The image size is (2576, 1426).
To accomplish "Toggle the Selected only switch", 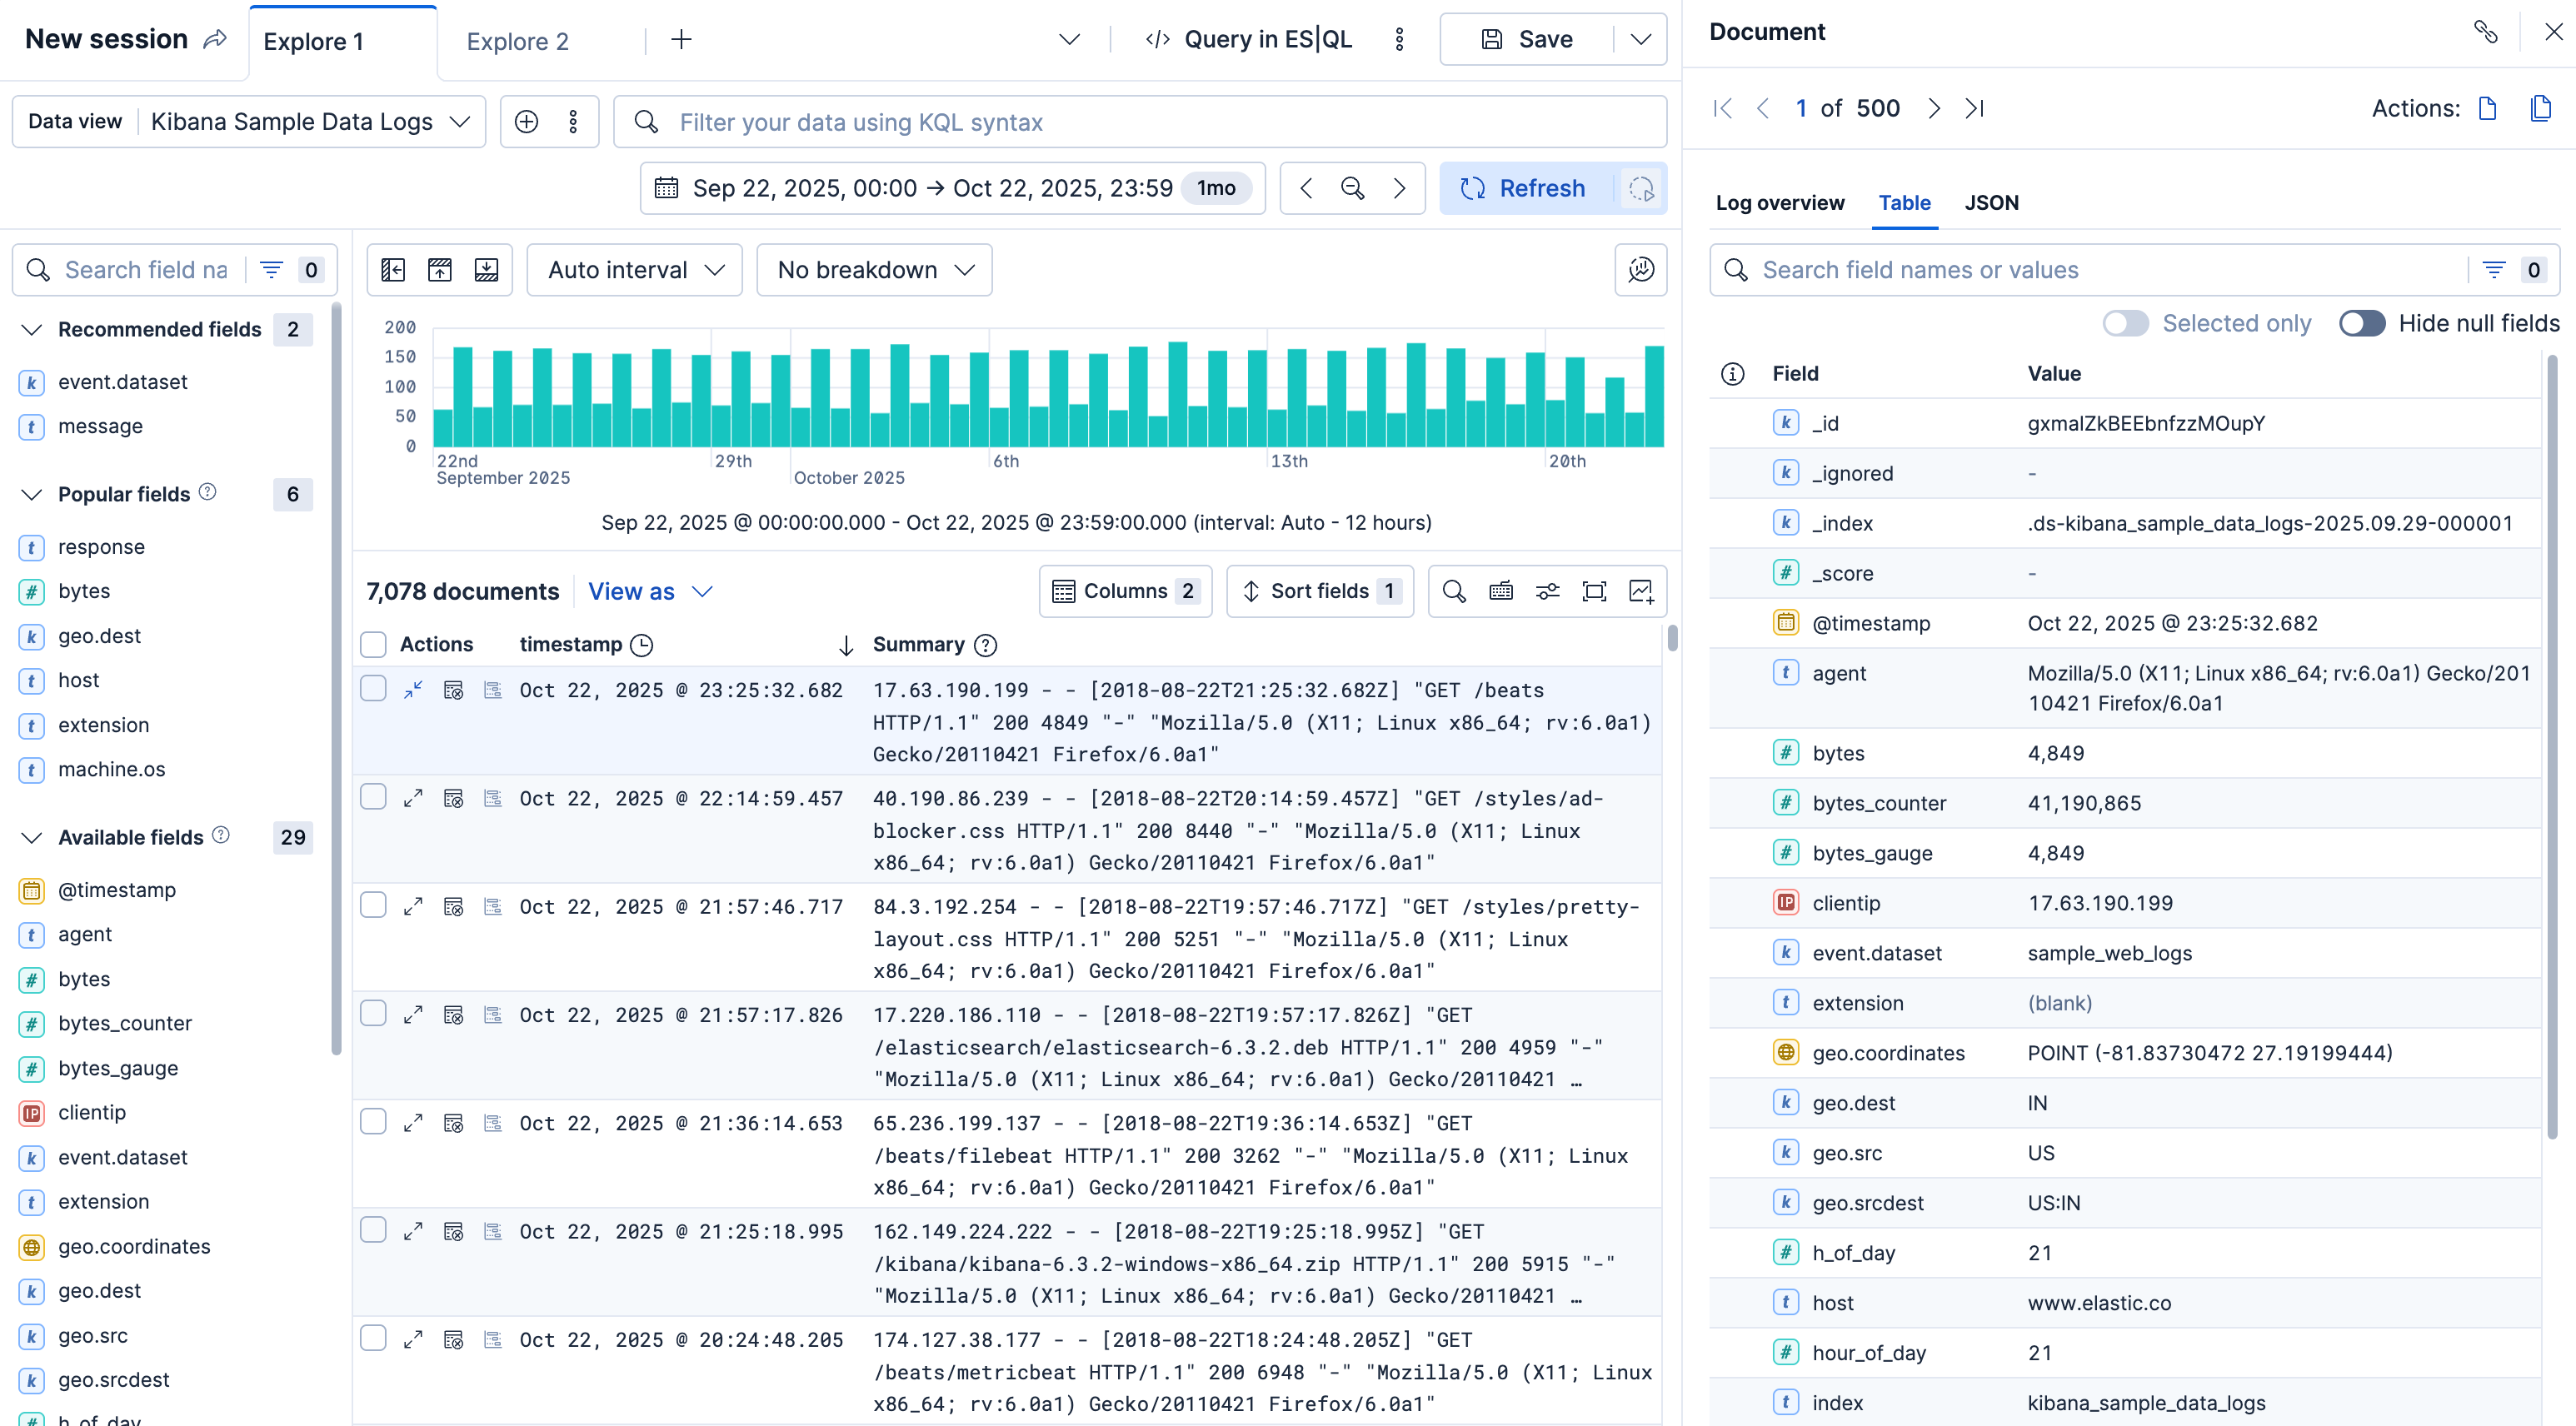I will tap(2125, 323).
